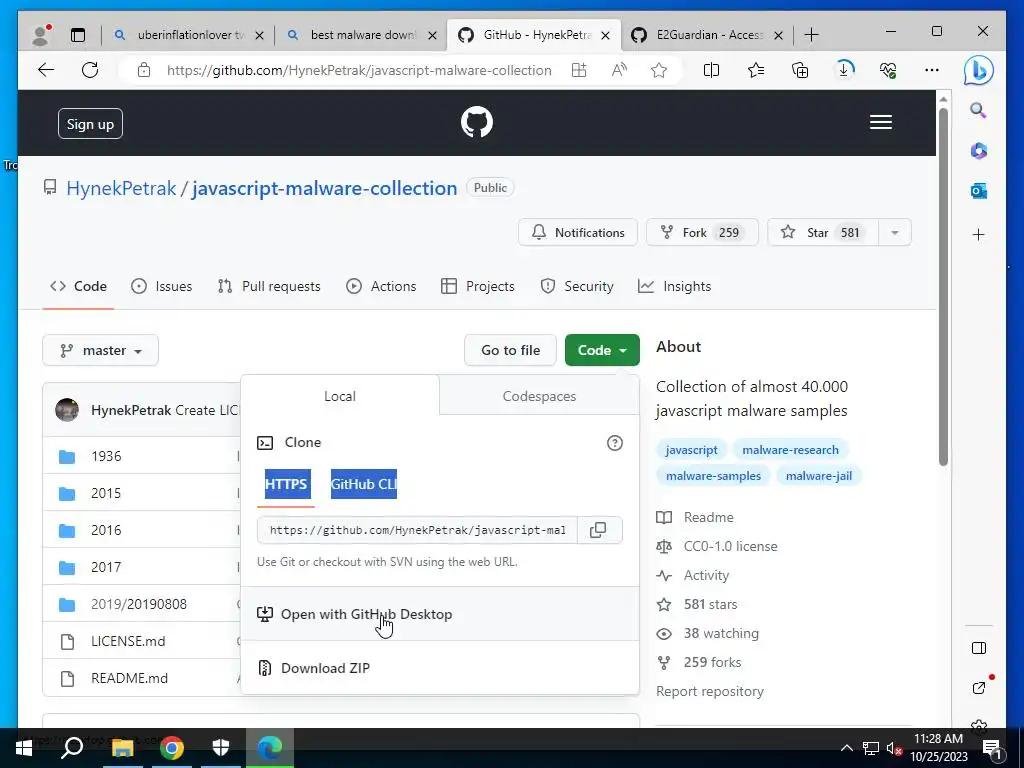Switch to the Local tab
Image resolution: width=1024 pixels, height=768 pixels.
[x=340, y=396]
